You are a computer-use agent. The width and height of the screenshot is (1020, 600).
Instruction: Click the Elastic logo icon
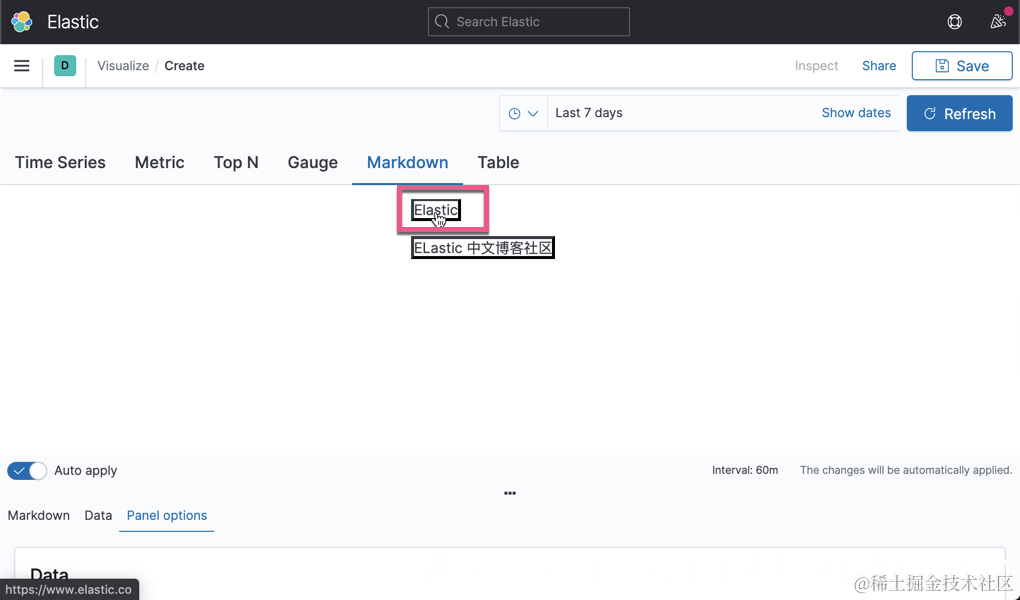point(21,21)
